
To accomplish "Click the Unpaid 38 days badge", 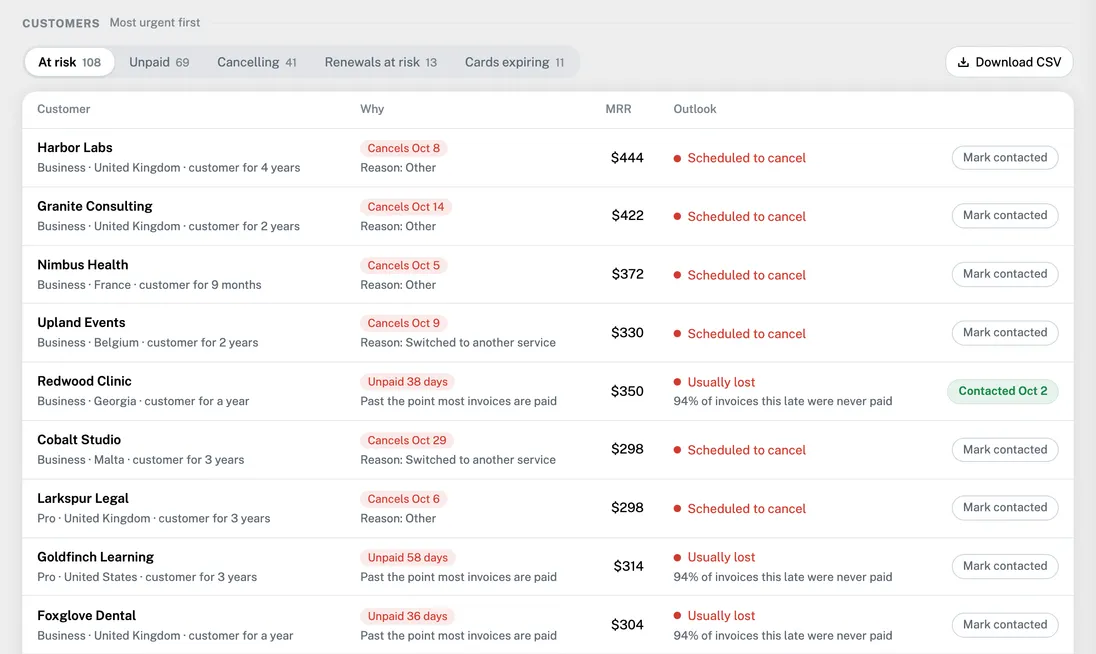I will [408, 382].
